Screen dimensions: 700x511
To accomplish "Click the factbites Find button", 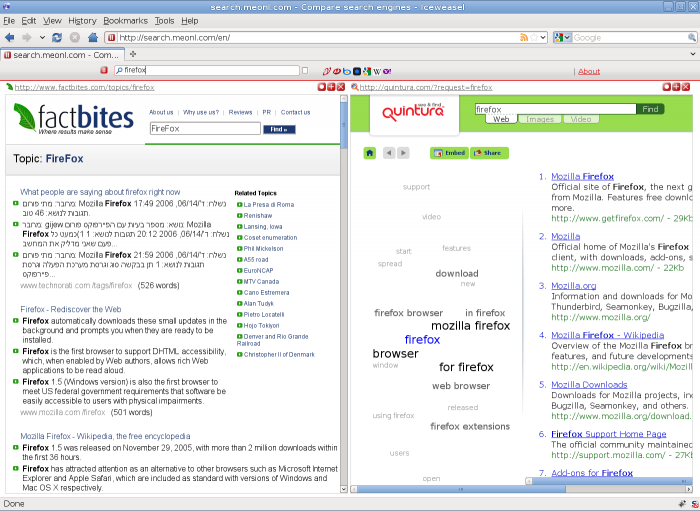I will [x=279, y=129].
